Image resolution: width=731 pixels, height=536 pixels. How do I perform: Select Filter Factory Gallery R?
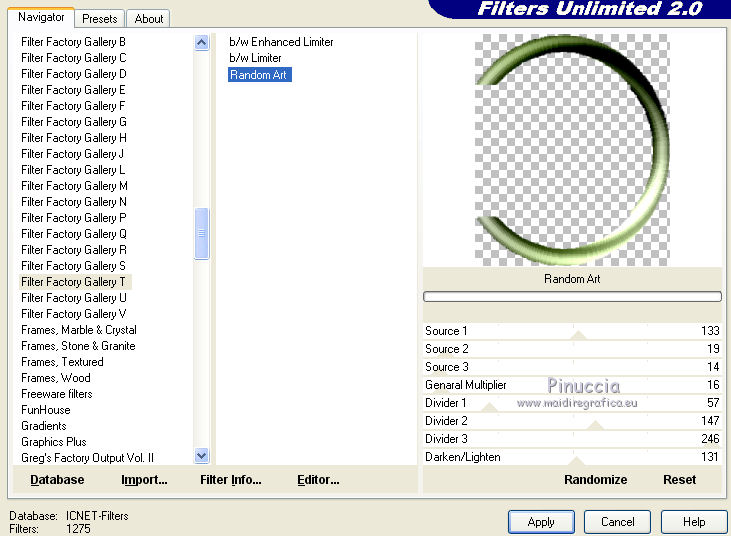coord(74,250)
